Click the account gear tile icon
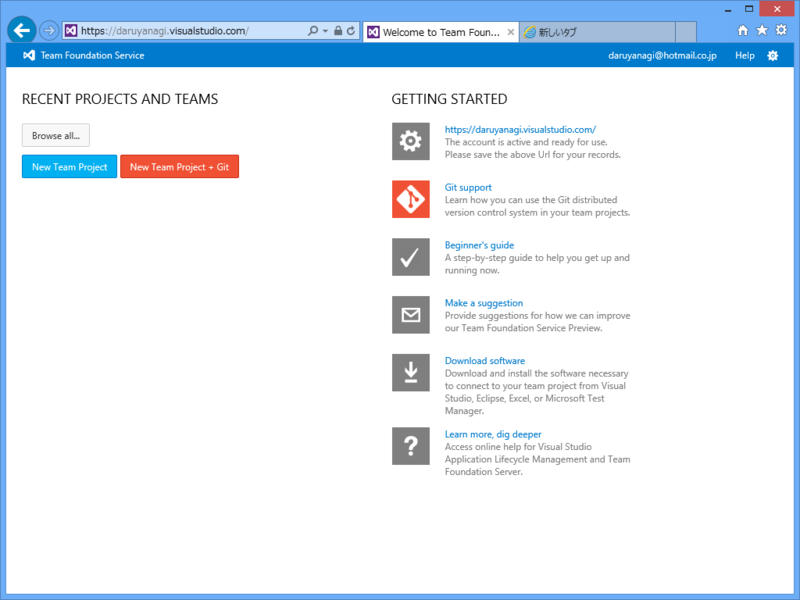 [411, 141]
